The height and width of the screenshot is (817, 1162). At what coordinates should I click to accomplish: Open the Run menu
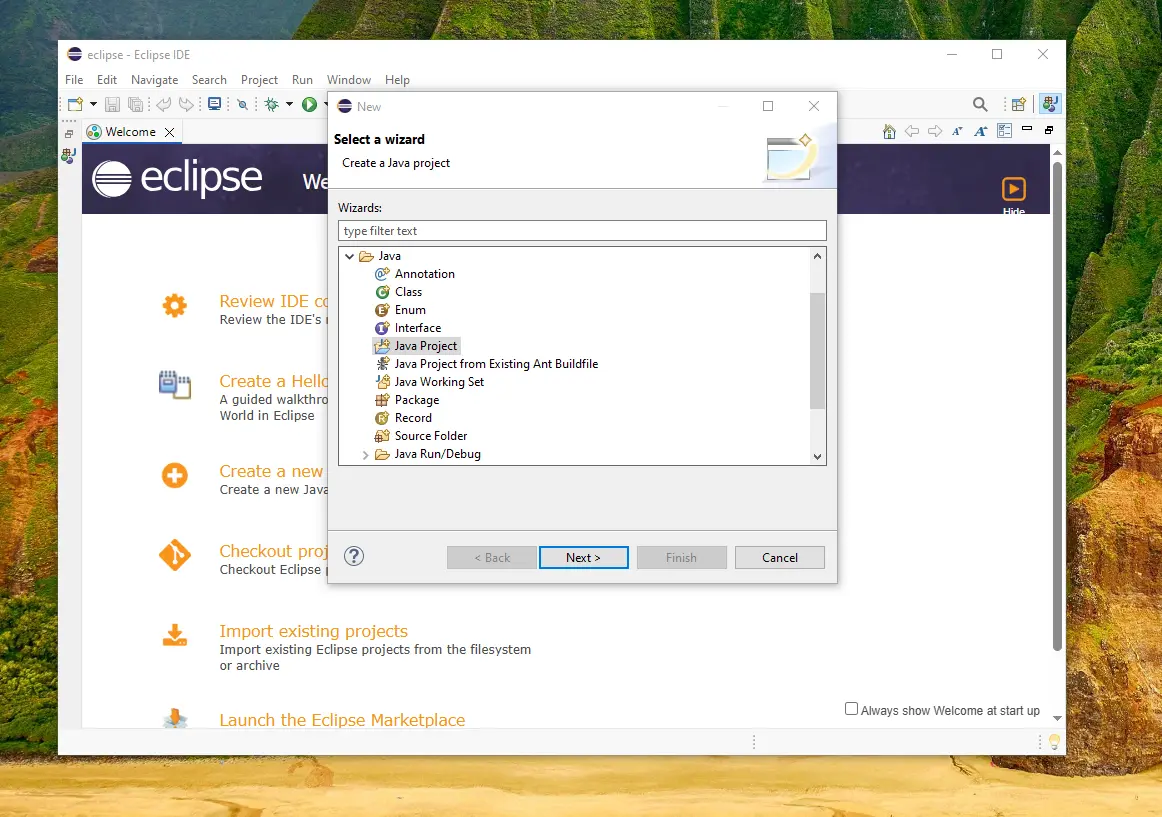[x=302, y=80]
